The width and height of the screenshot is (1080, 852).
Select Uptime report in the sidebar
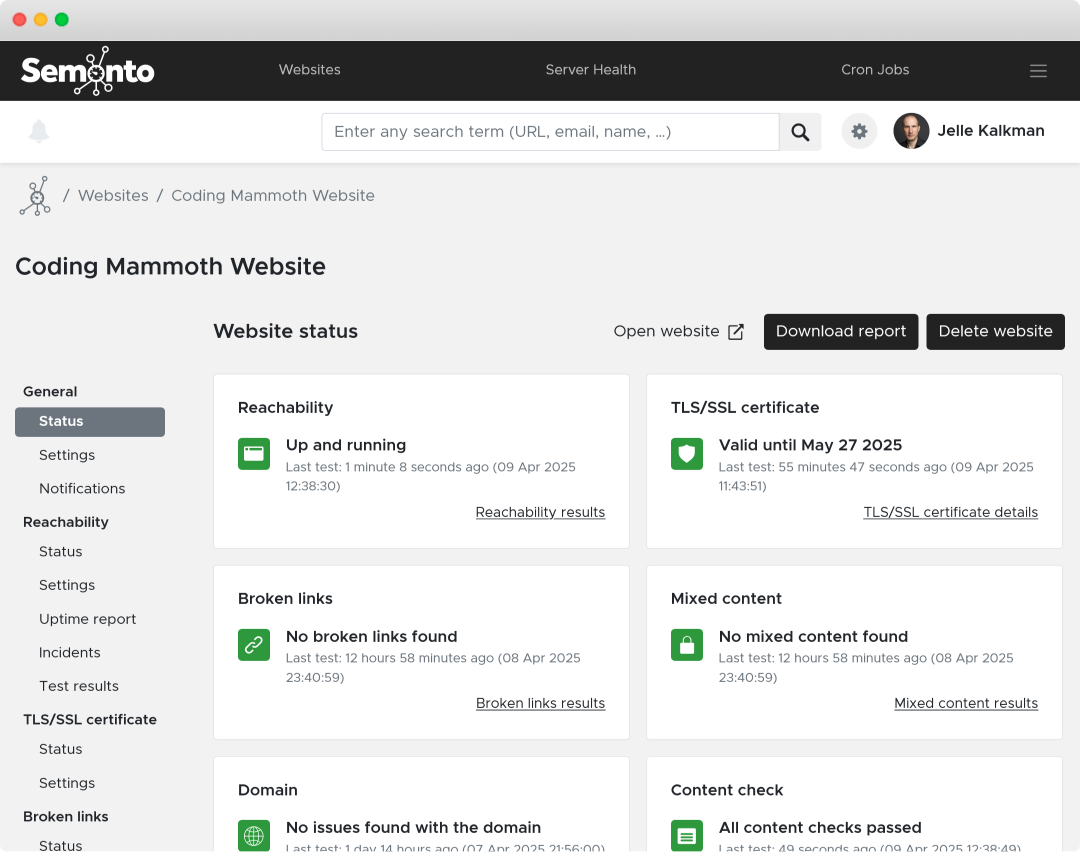[x=88, y=619]
